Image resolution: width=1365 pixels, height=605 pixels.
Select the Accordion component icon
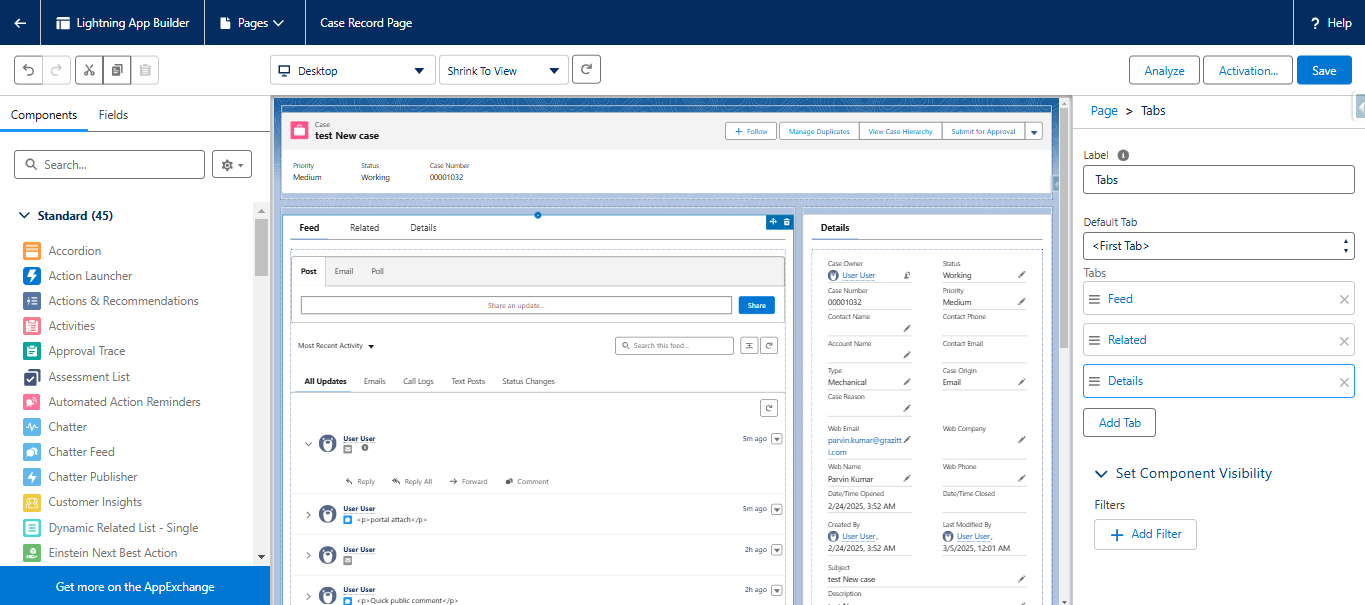(x=31, y=251)
